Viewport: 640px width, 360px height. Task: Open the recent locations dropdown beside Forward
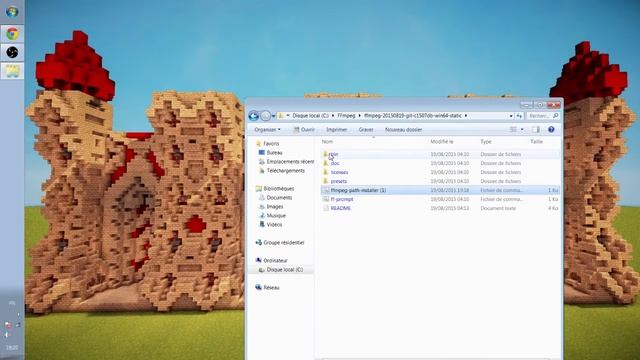[x=273, y=116]
